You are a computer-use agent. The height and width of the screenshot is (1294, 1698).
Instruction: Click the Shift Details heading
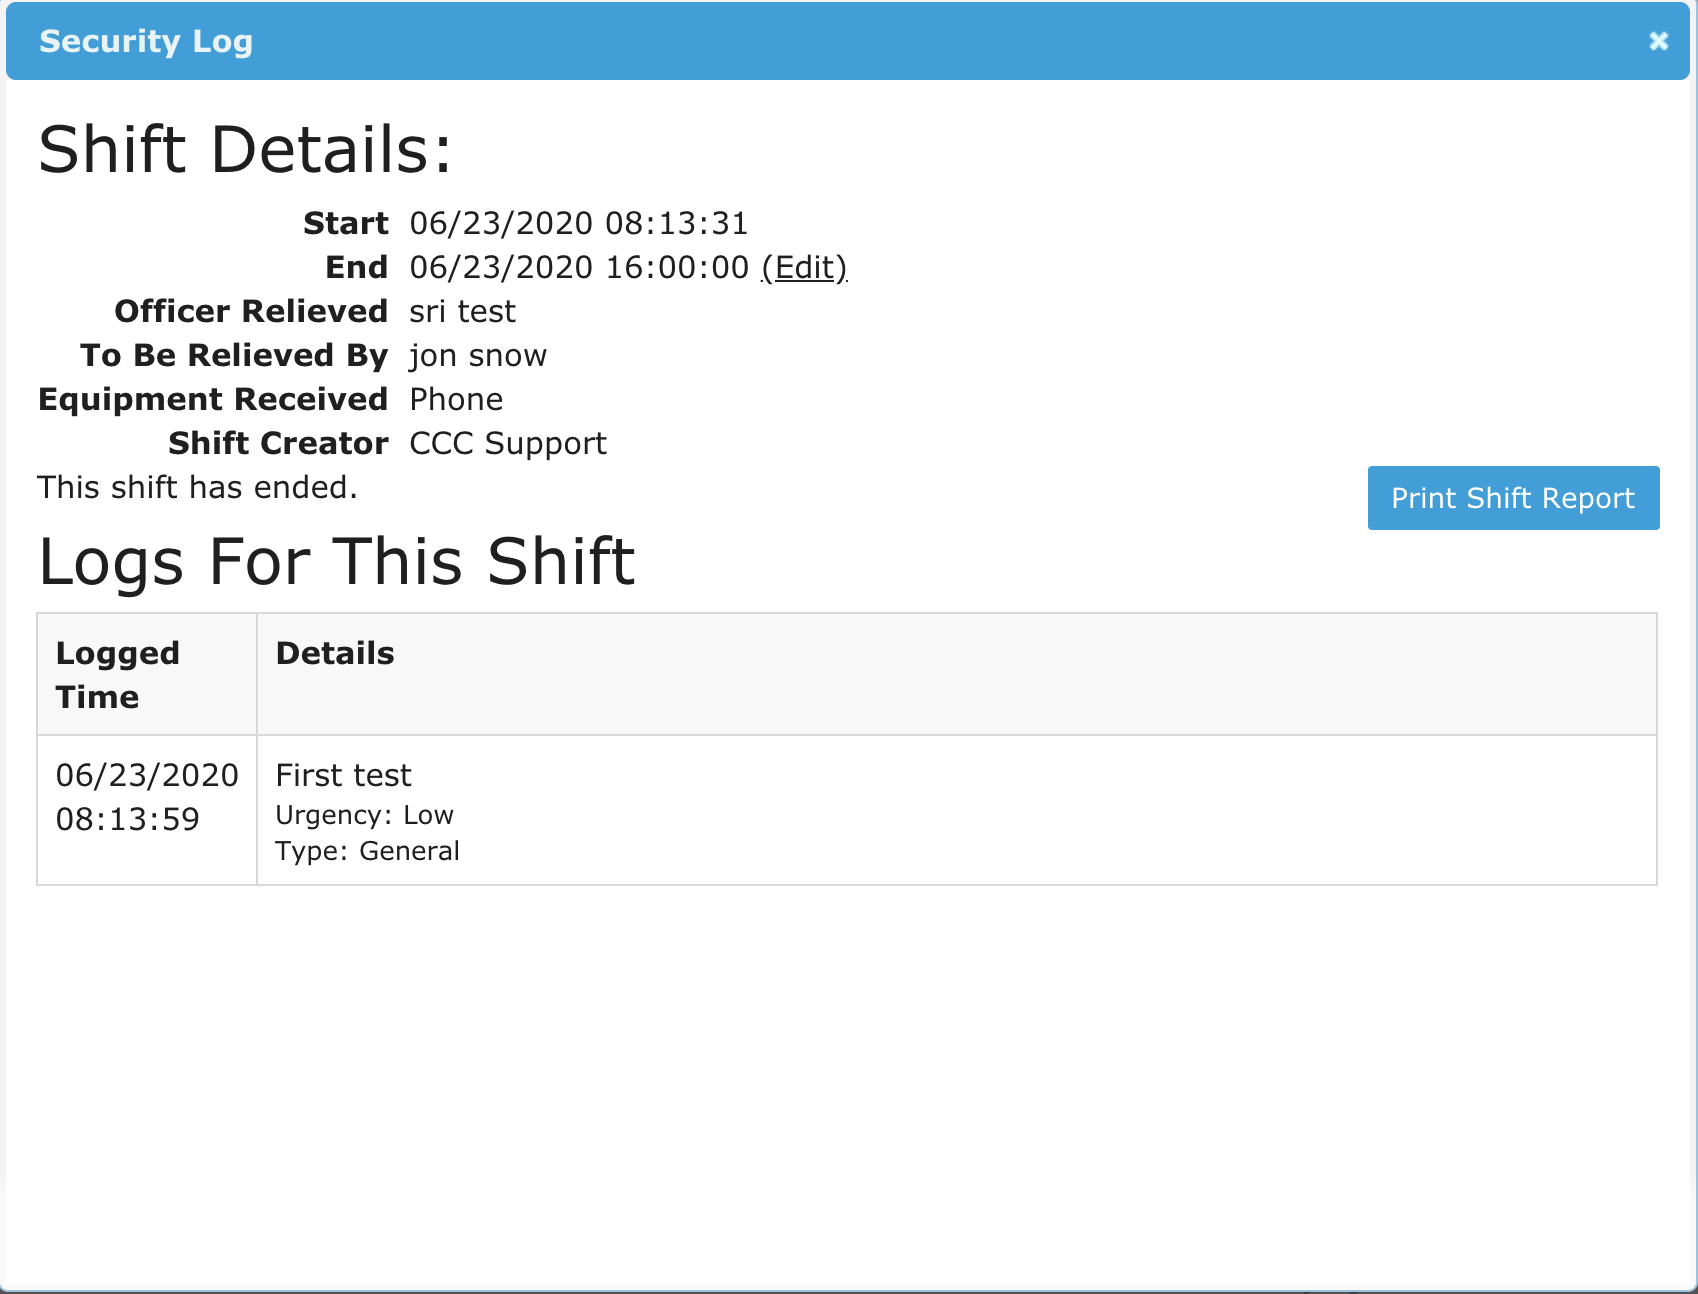pos(244,149)
